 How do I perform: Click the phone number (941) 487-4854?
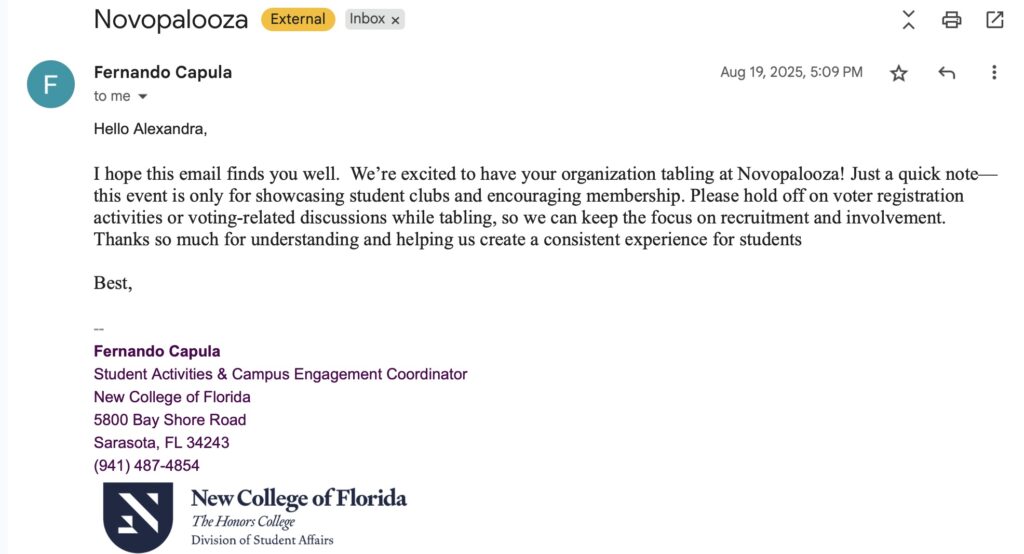click(146, 465)
